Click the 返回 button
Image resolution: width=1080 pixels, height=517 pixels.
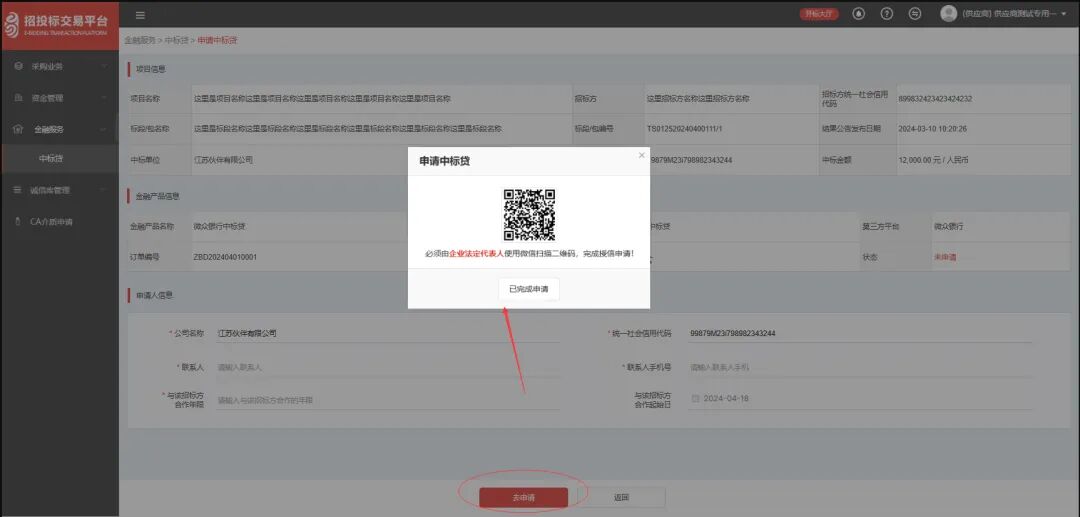[621, 498]
